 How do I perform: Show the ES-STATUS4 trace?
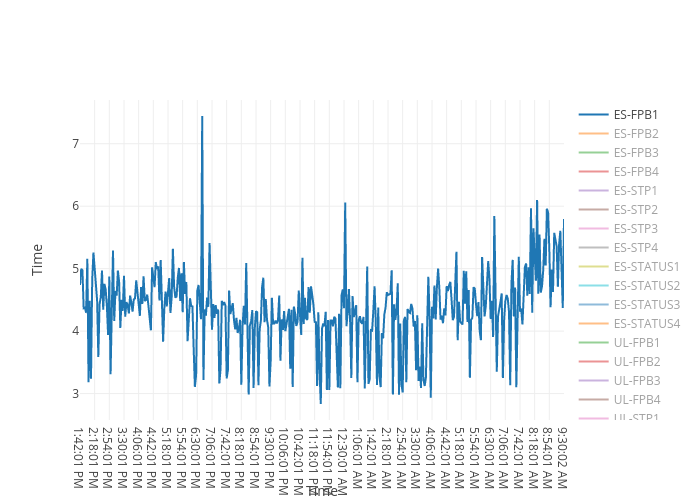pyautogui.click(x=646, y=324)
